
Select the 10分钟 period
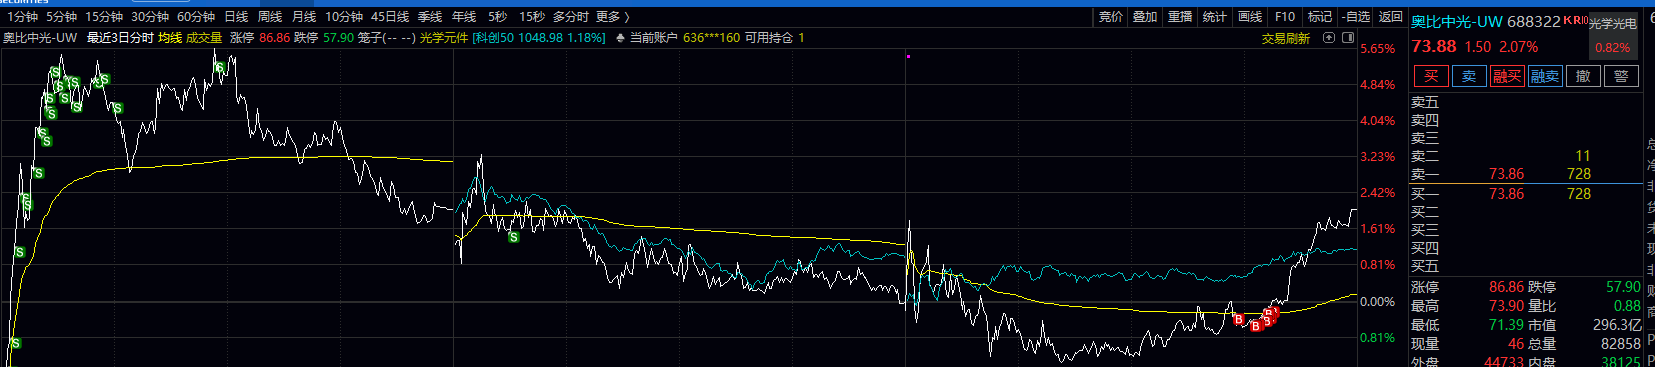(x=344, y=17)
